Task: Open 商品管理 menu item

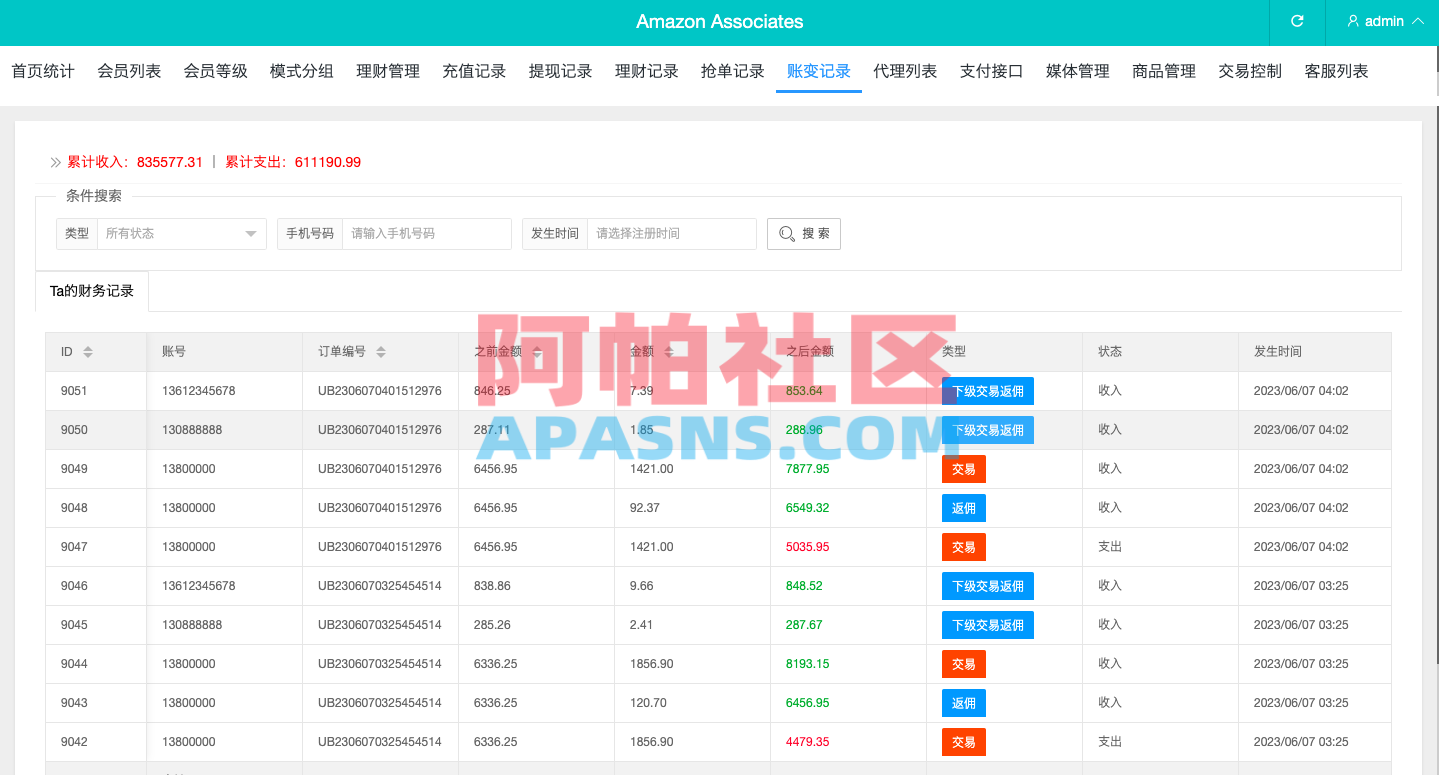Action: 1164,71
